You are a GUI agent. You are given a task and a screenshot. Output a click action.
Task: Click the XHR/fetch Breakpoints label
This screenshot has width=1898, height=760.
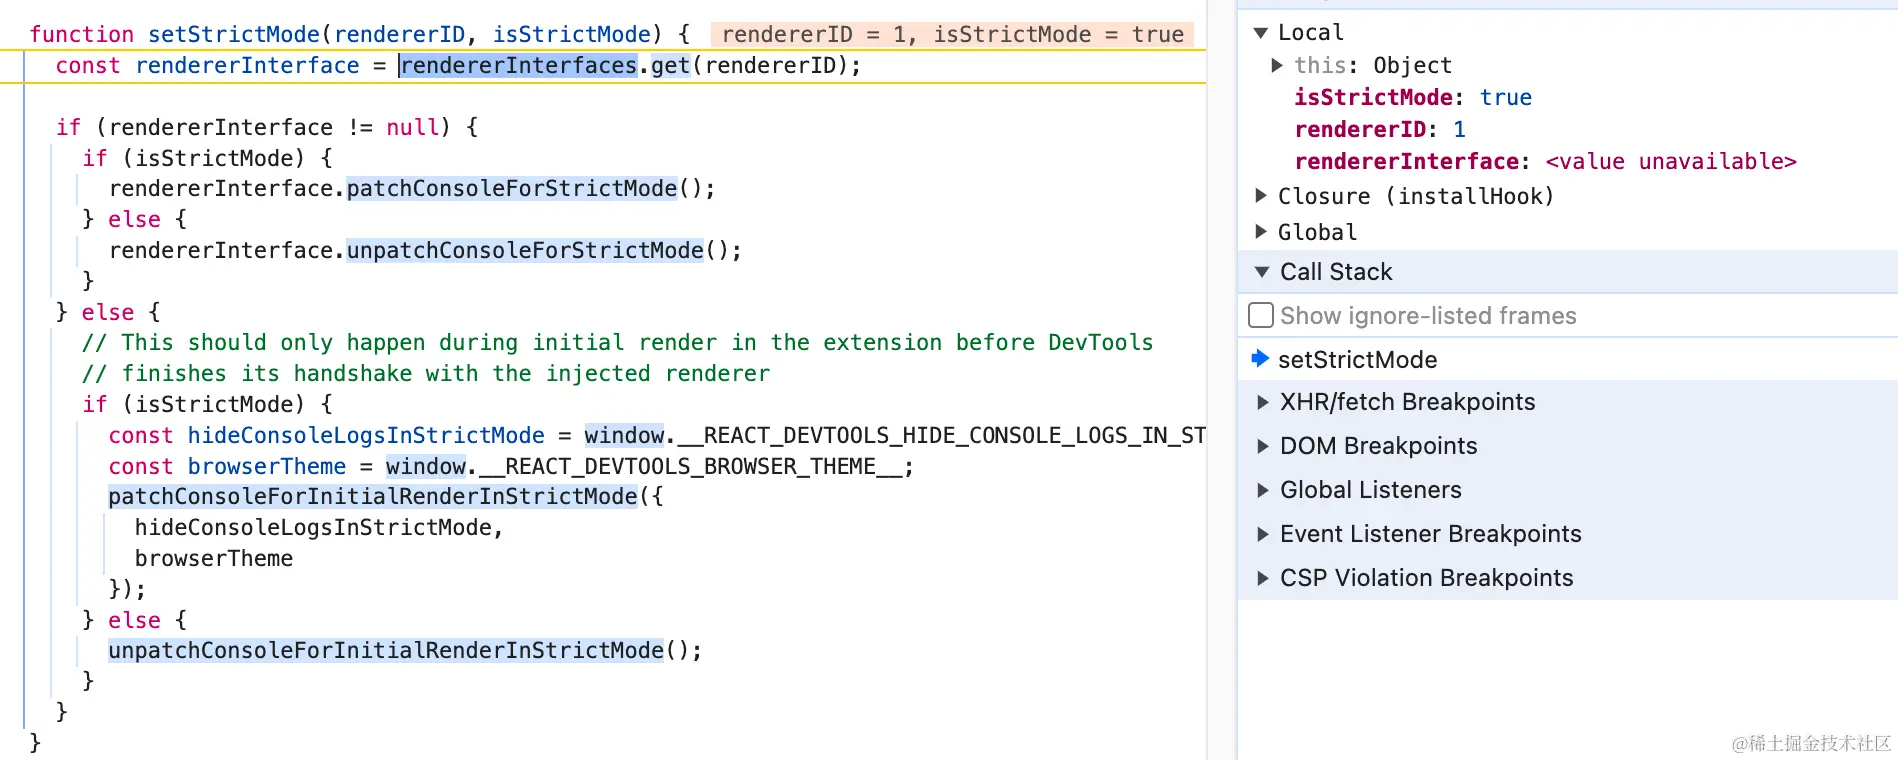click(x=1407, y=402)
